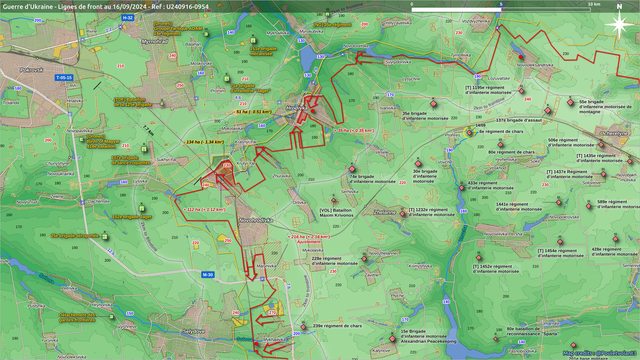Click the Pokrovsk city label

click(31, 70)
